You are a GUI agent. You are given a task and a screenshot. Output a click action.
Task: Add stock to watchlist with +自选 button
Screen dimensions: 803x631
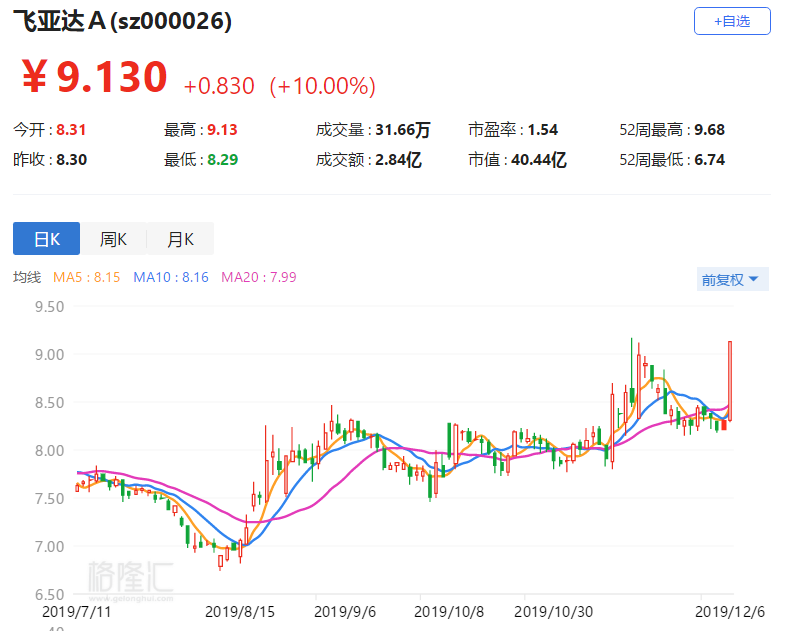[732, 21]
